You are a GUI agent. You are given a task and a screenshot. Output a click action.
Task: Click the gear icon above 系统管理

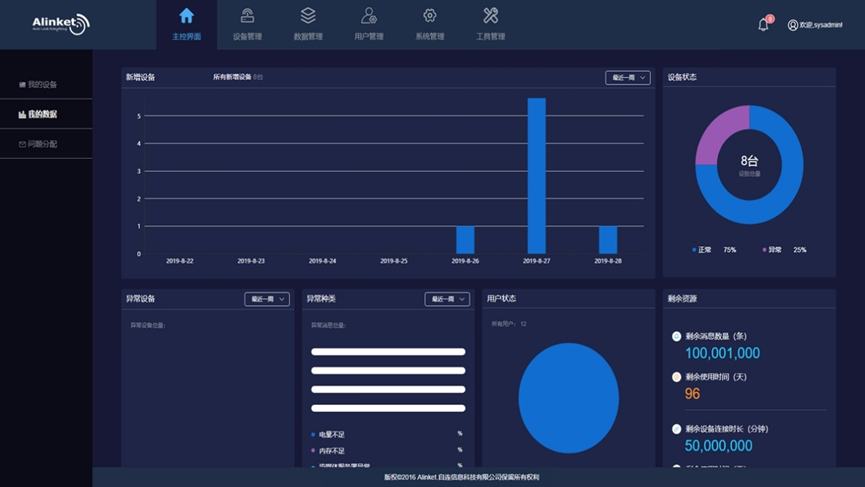pos(430,15)
